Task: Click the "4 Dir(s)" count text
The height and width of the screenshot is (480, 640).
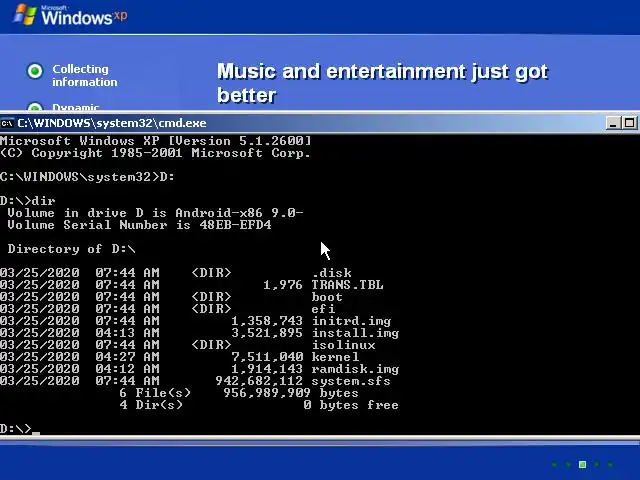Action: pos(151,405)
